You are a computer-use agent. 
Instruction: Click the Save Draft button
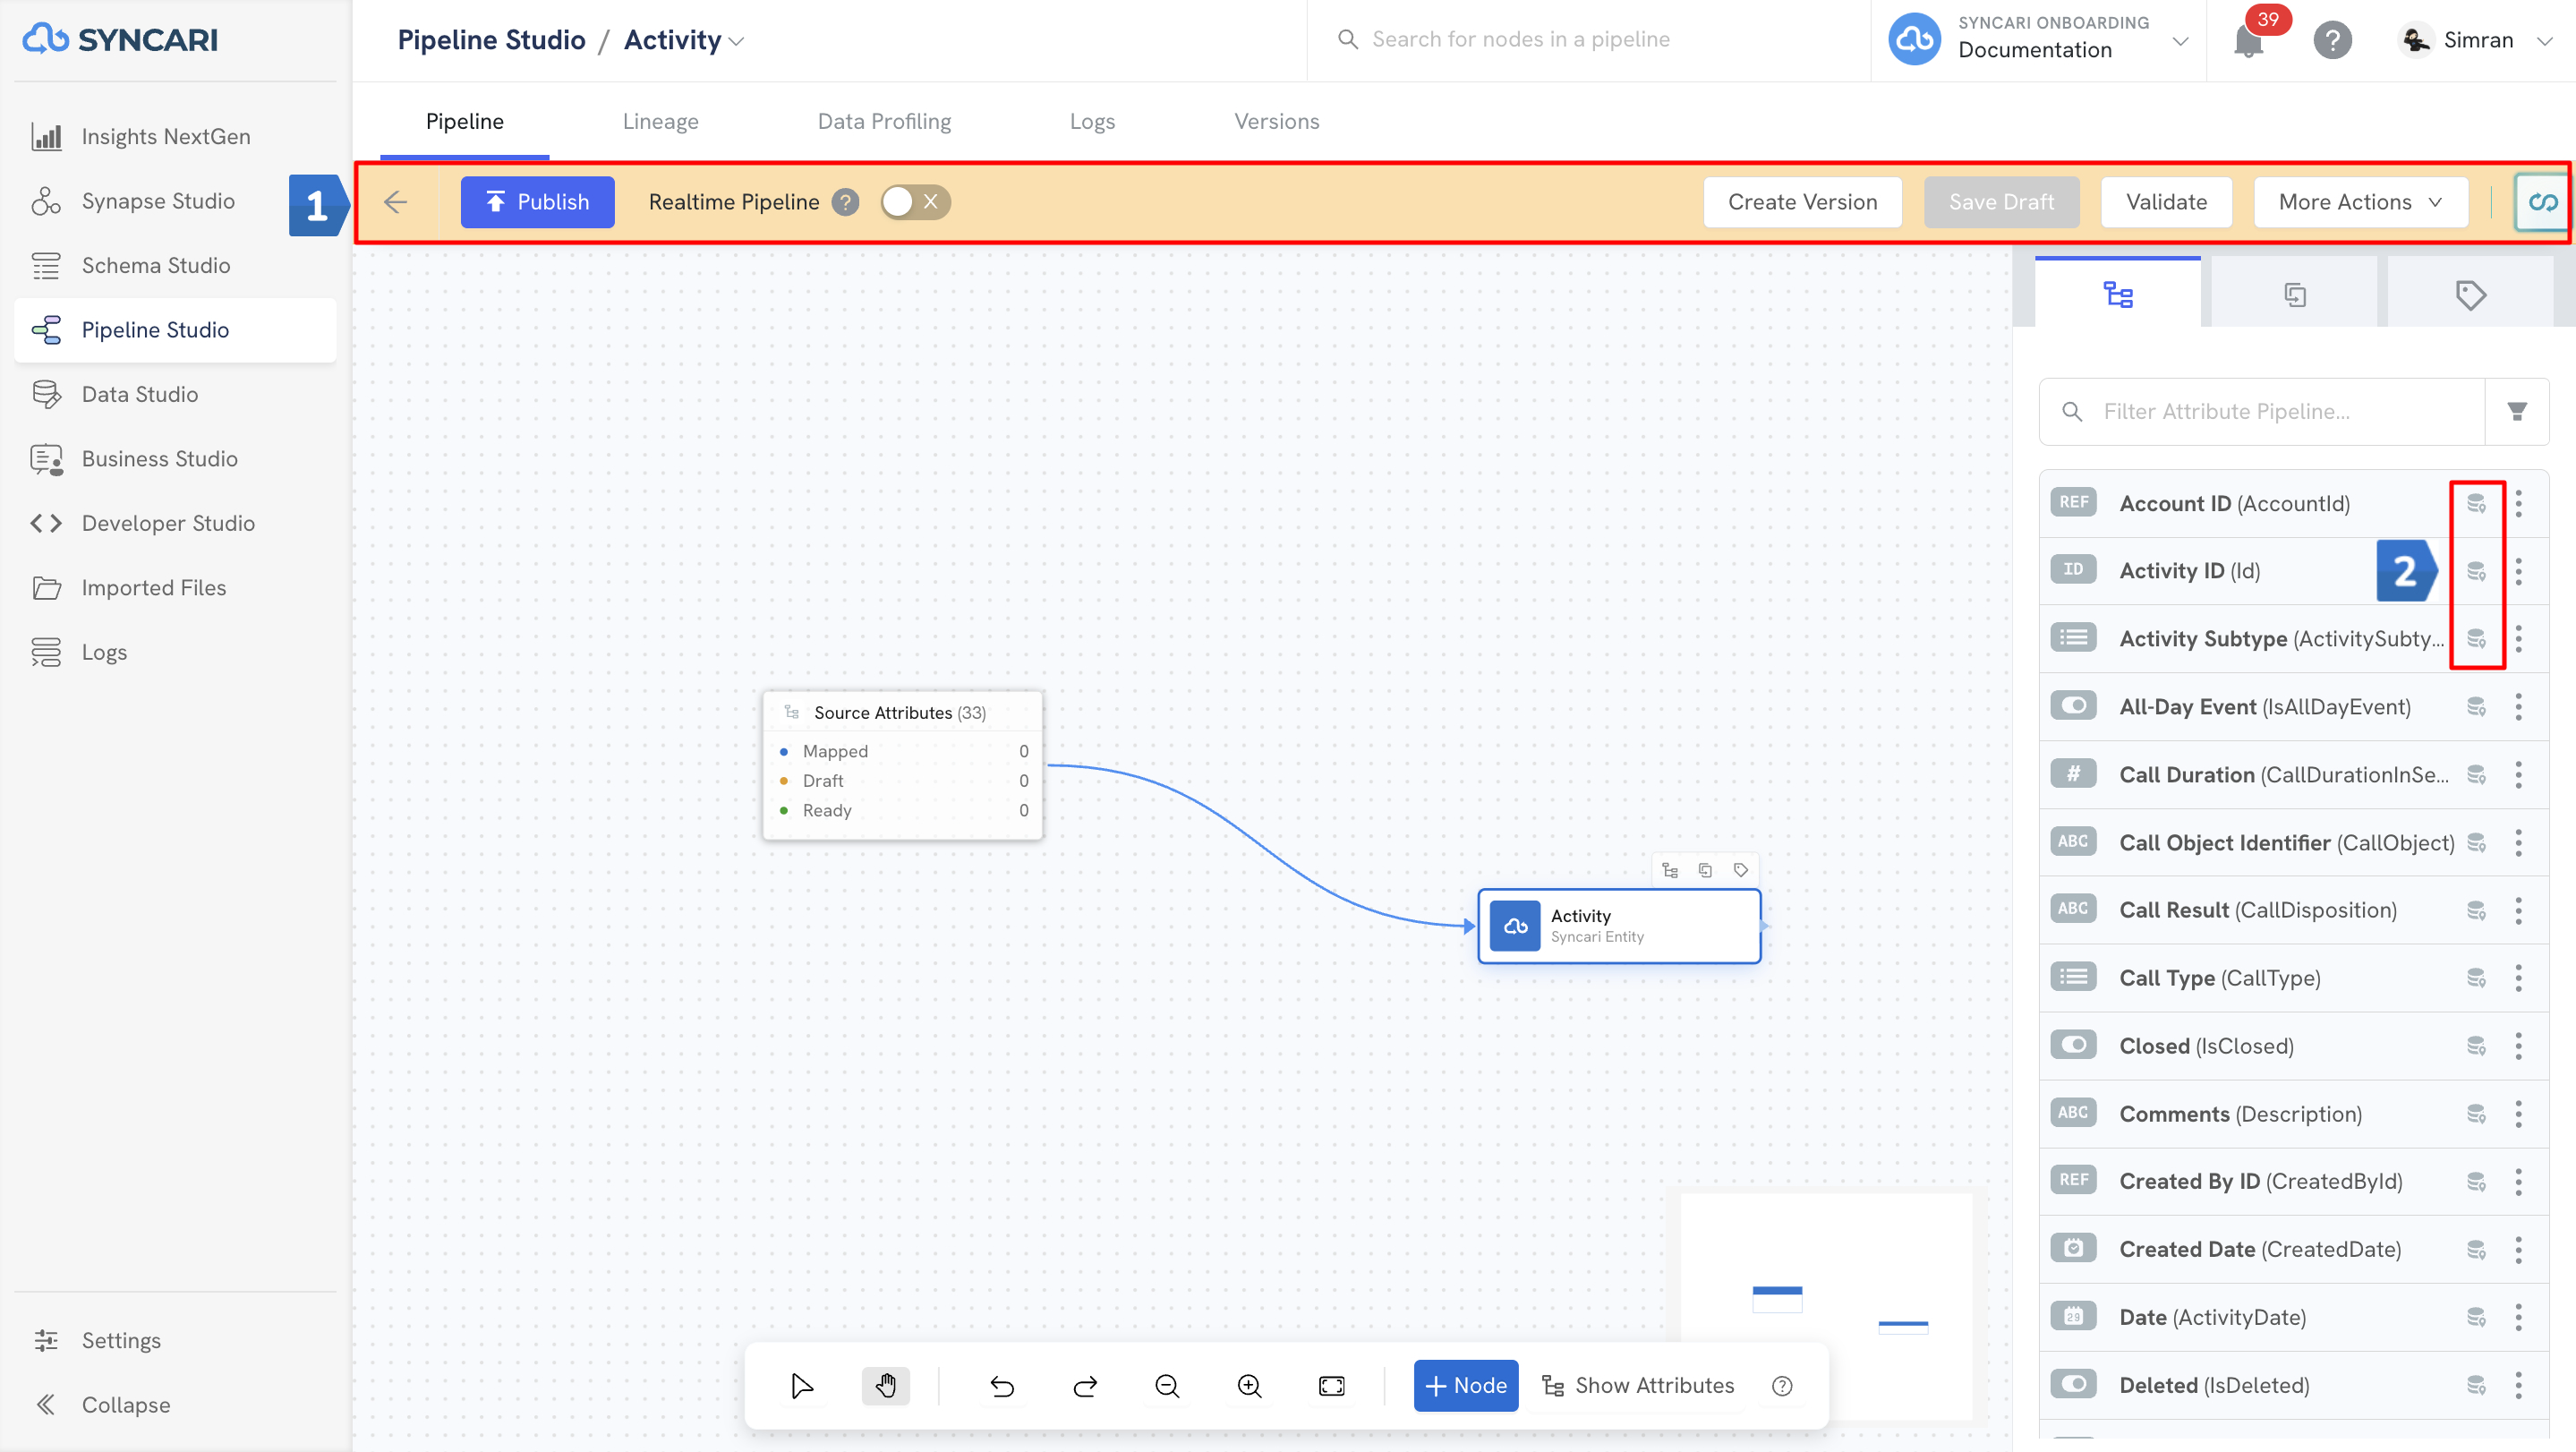(x=2001, y=202)
